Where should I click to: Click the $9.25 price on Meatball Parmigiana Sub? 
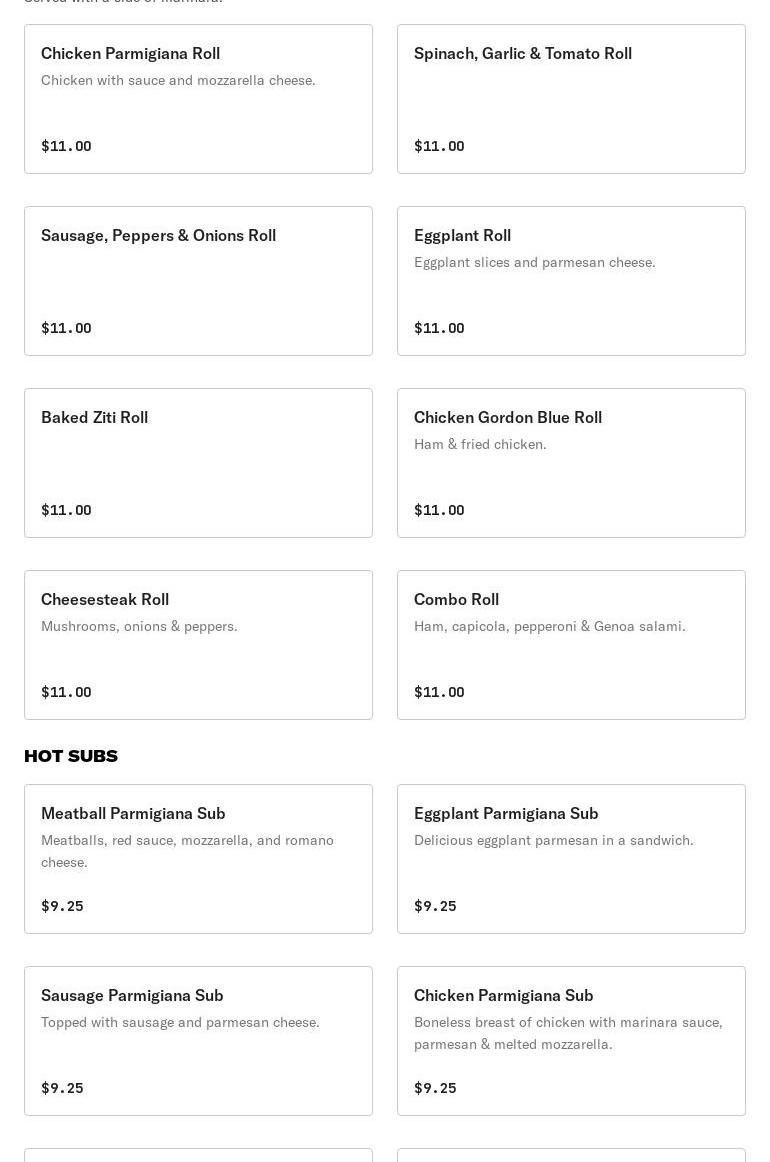62,906
